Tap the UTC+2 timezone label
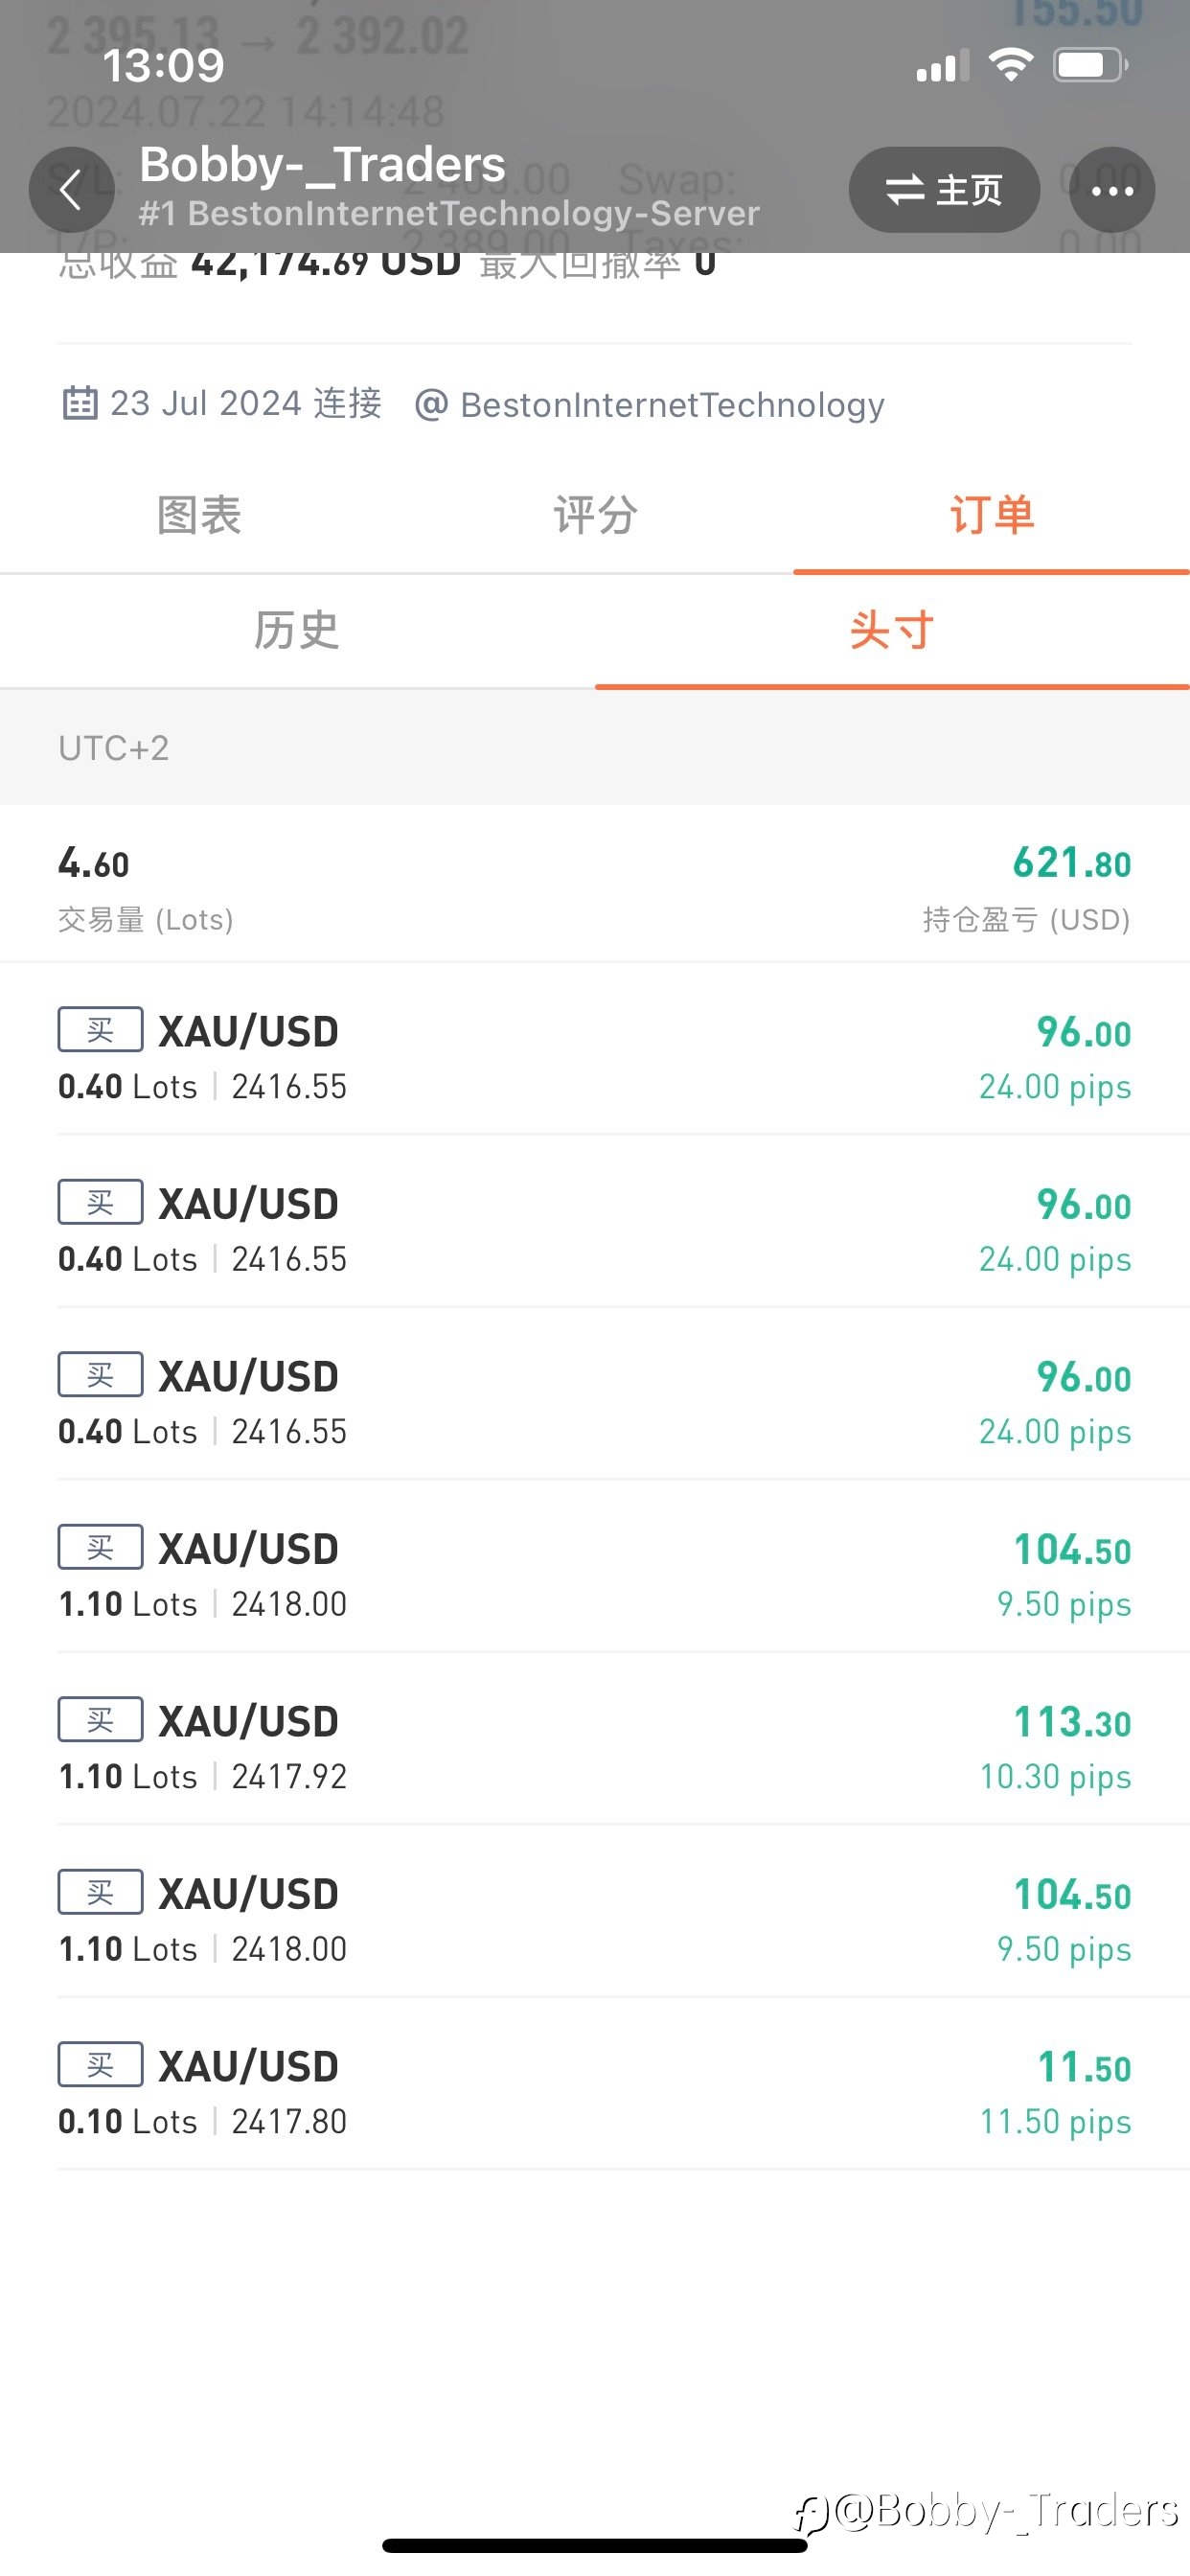 (114, 748)
